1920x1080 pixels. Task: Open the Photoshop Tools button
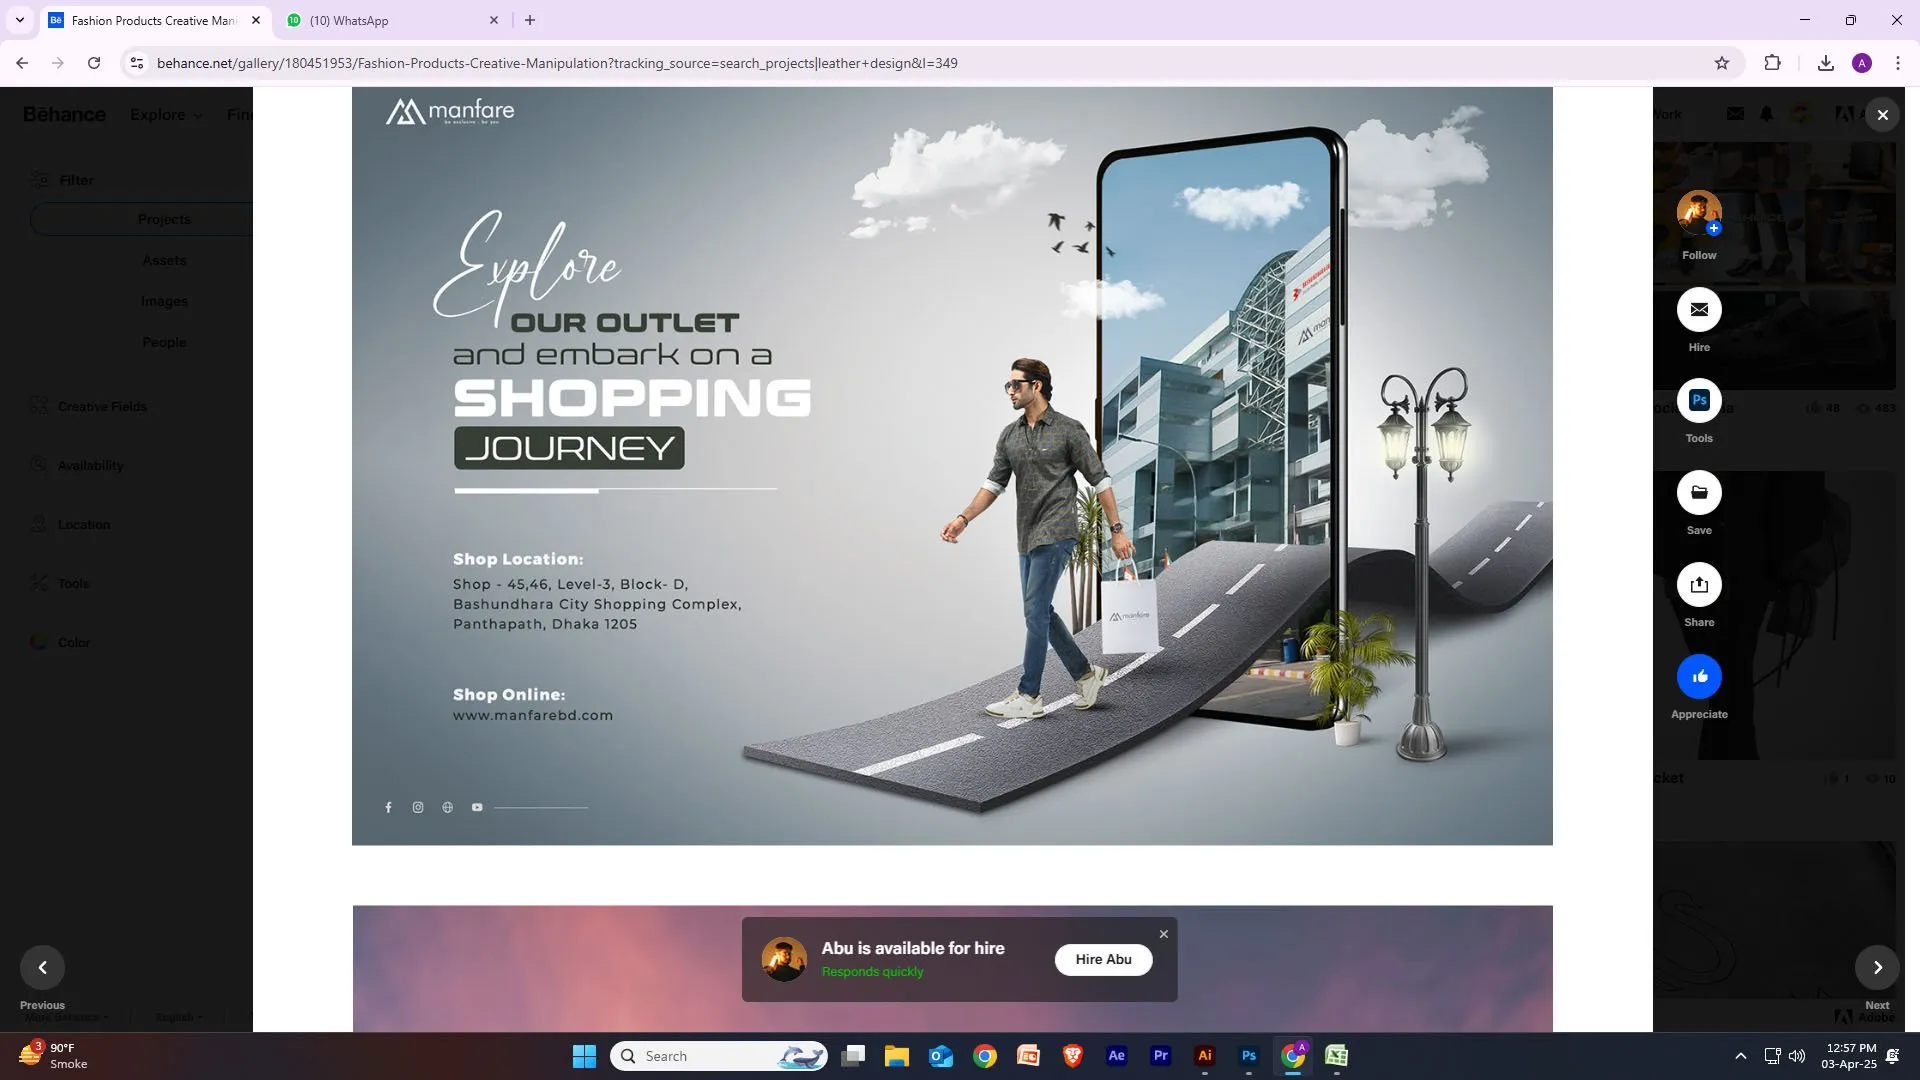tap(1699, 401)
